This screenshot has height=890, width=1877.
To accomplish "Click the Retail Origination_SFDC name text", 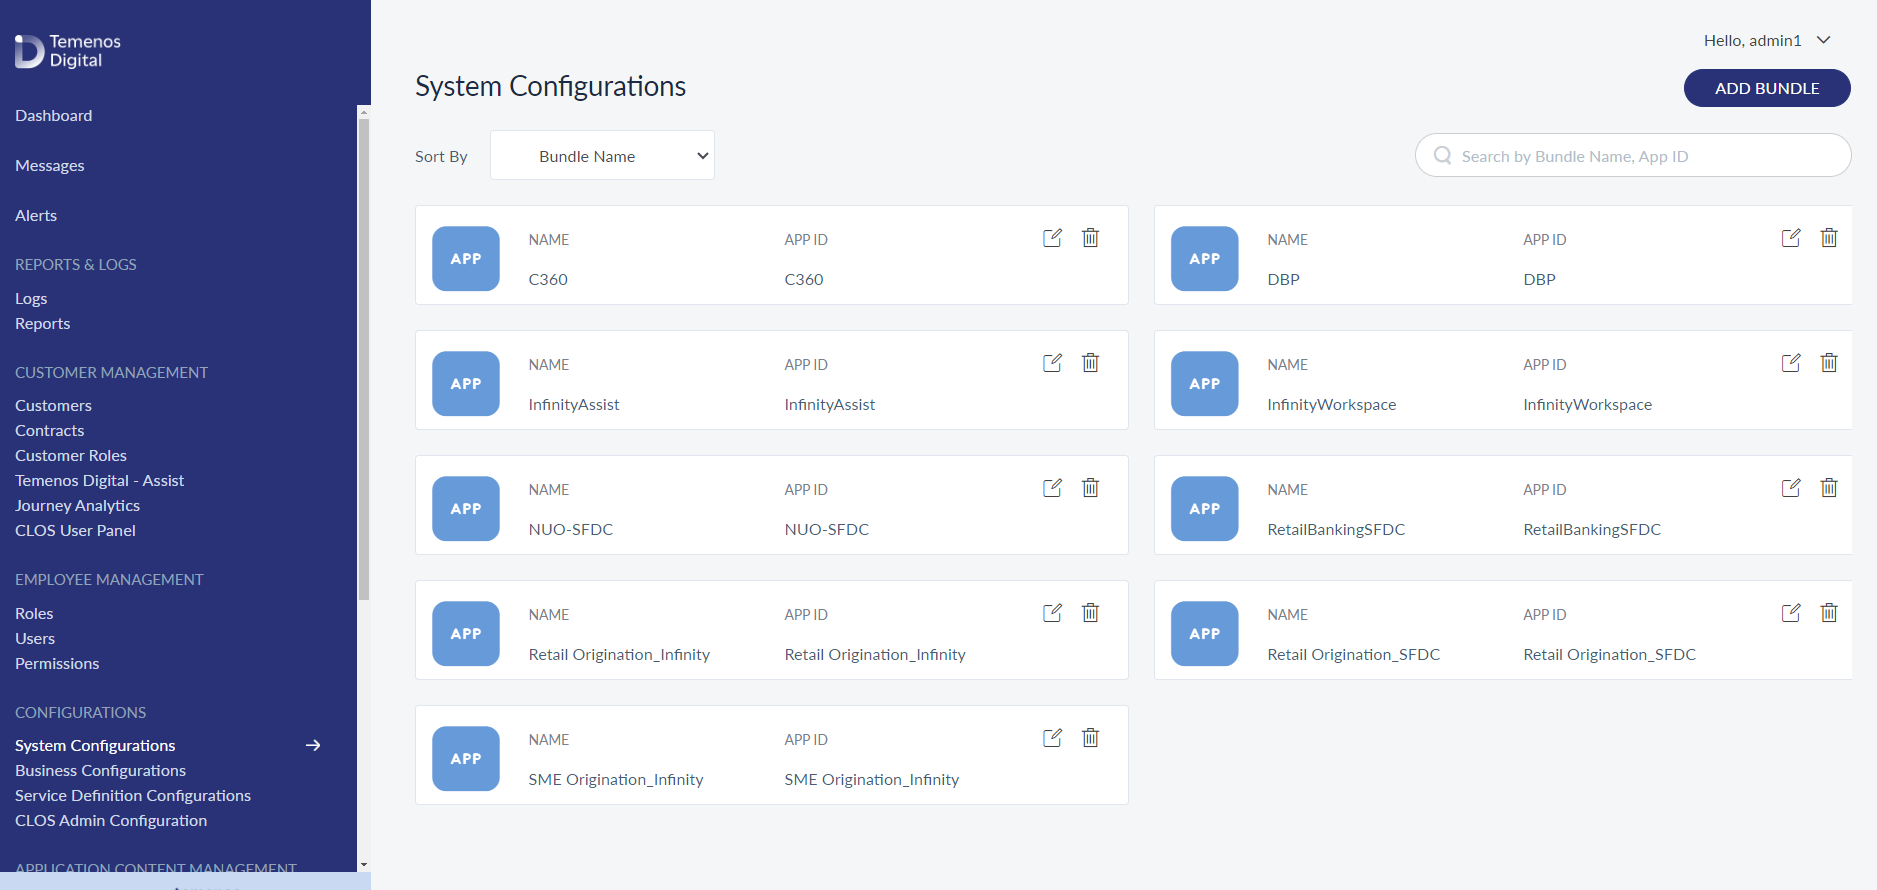I will point(1353,655).
